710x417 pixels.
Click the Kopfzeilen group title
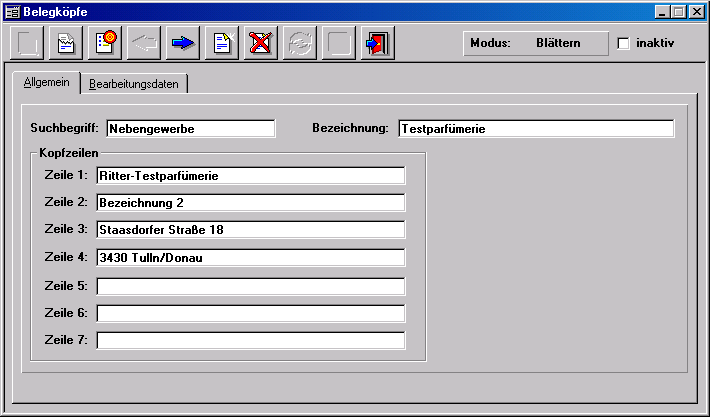pos(69,153)
